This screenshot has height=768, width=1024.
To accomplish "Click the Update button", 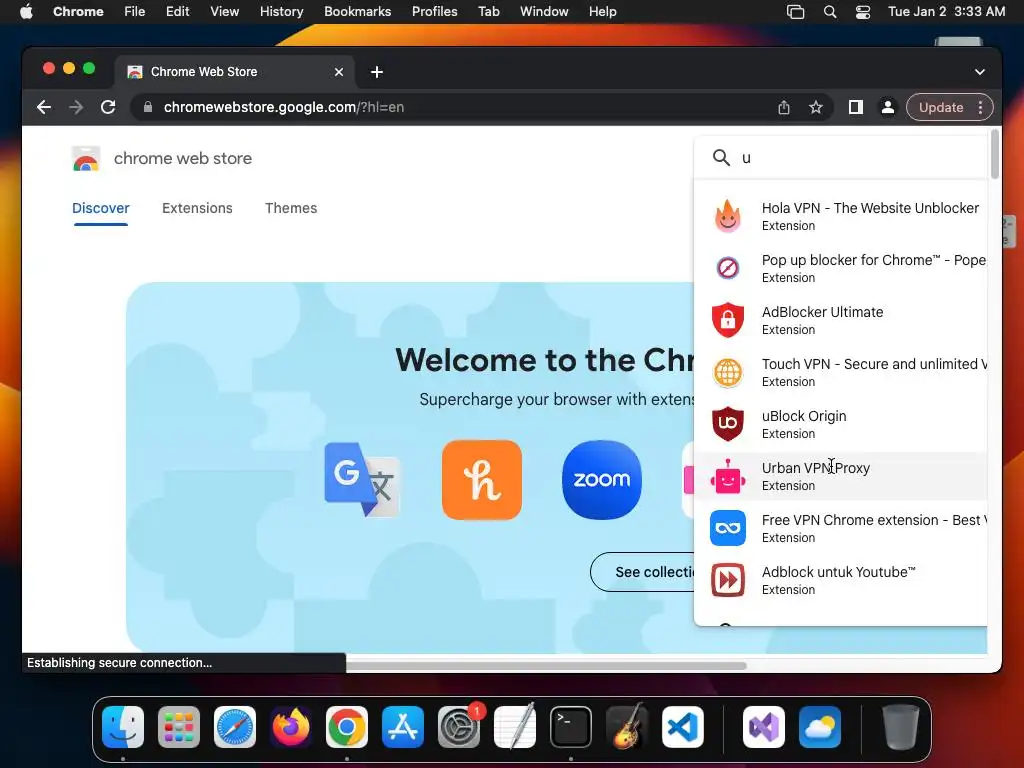I will pos(940,107).
